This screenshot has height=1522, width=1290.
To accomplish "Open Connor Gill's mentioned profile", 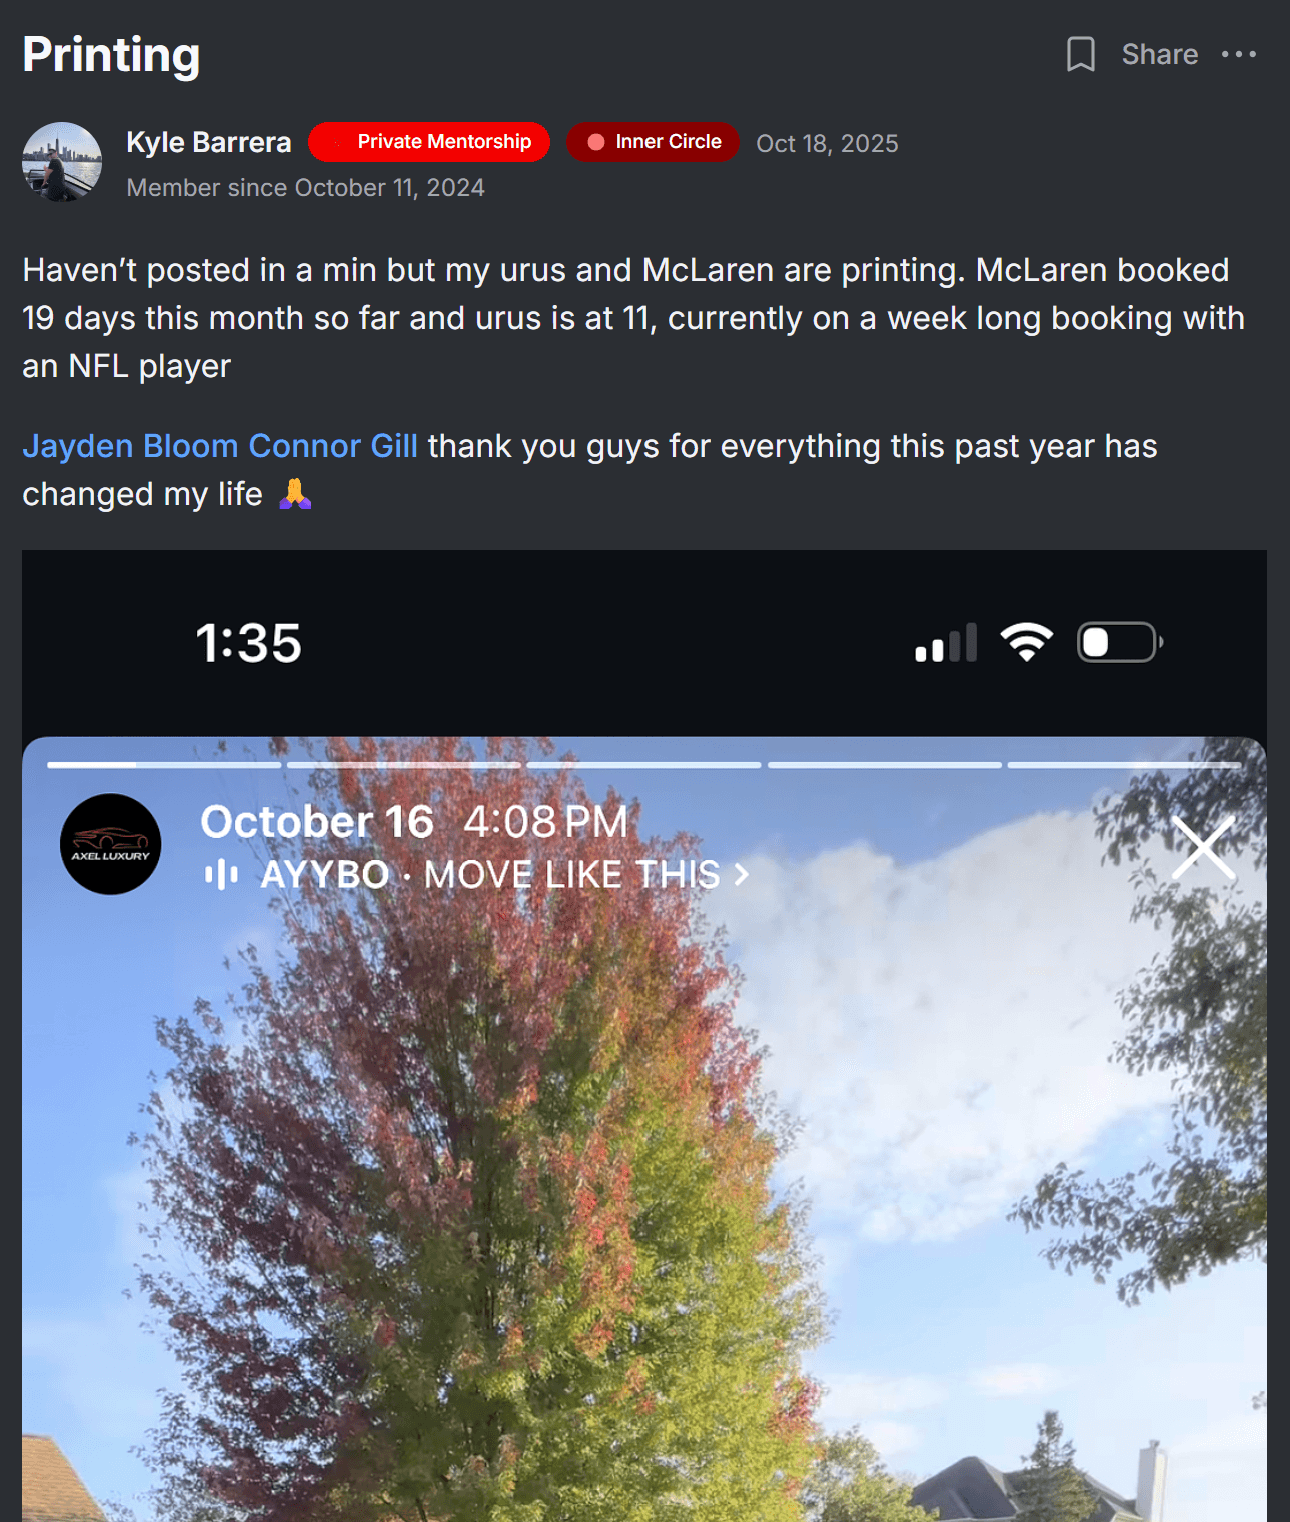I will click(x=333, y=446).
